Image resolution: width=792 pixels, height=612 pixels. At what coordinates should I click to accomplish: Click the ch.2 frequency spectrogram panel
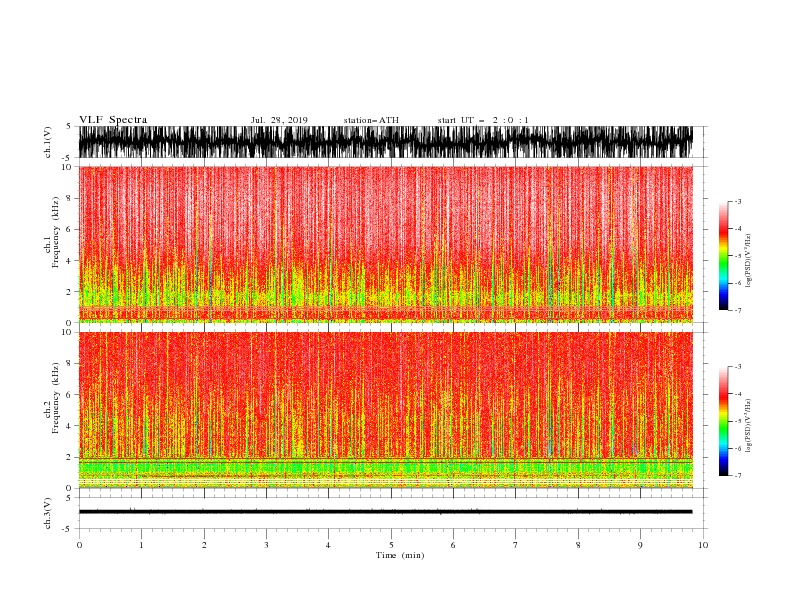point(385,410)
